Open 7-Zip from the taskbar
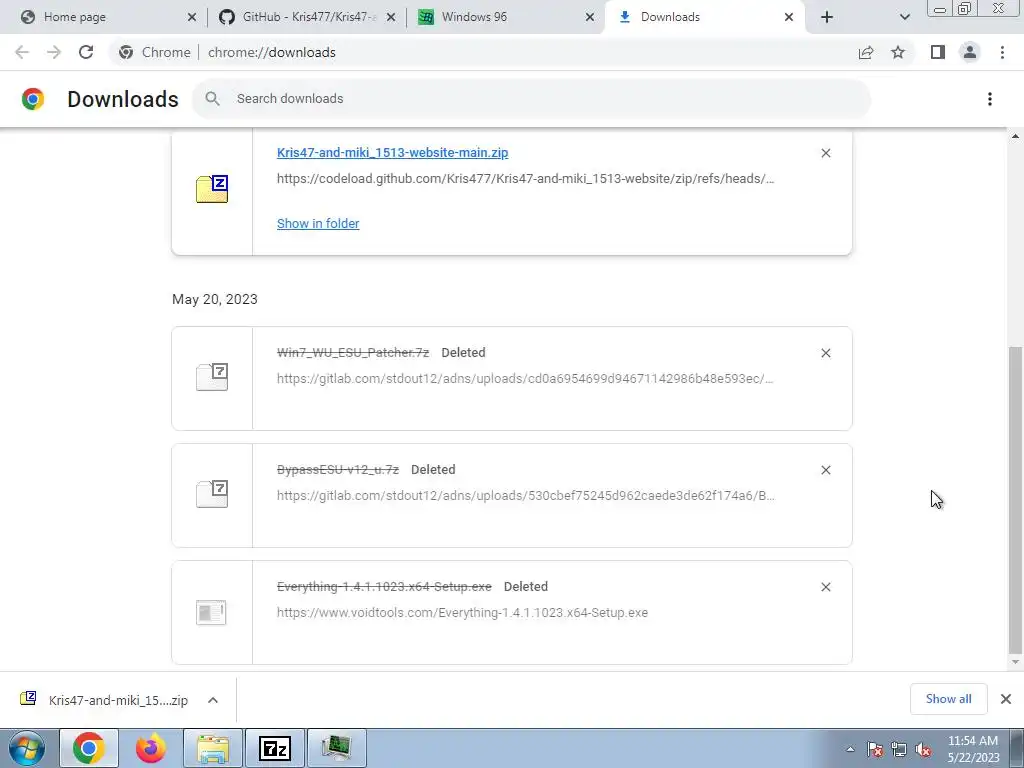Screen dimensions: 1024x768 coord(275,748)
